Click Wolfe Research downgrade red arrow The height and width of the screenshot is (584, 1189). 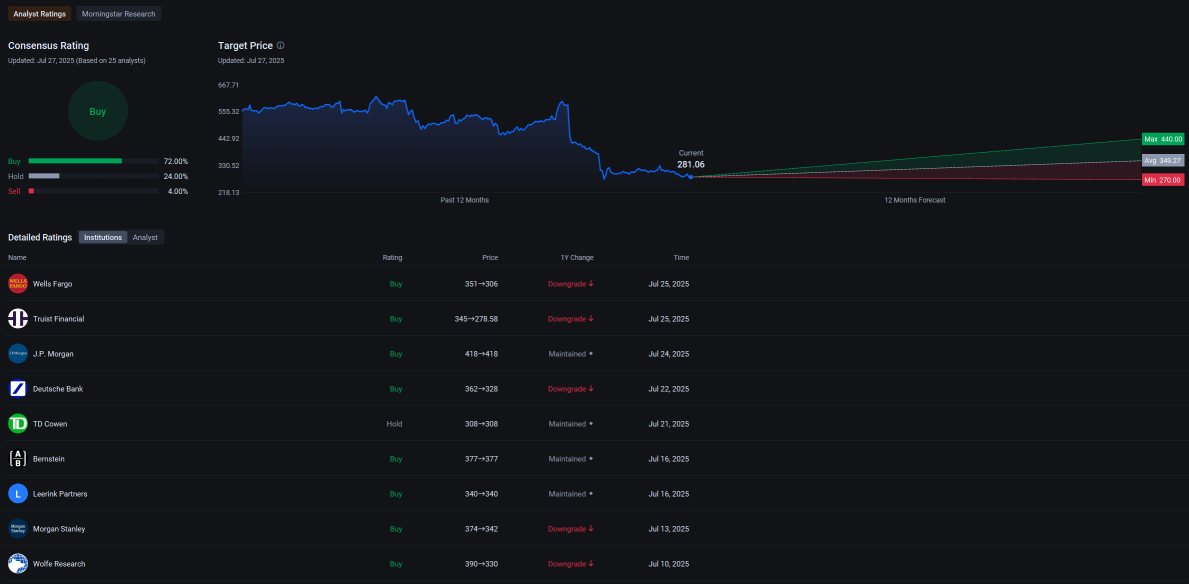[x=591, y=564]
